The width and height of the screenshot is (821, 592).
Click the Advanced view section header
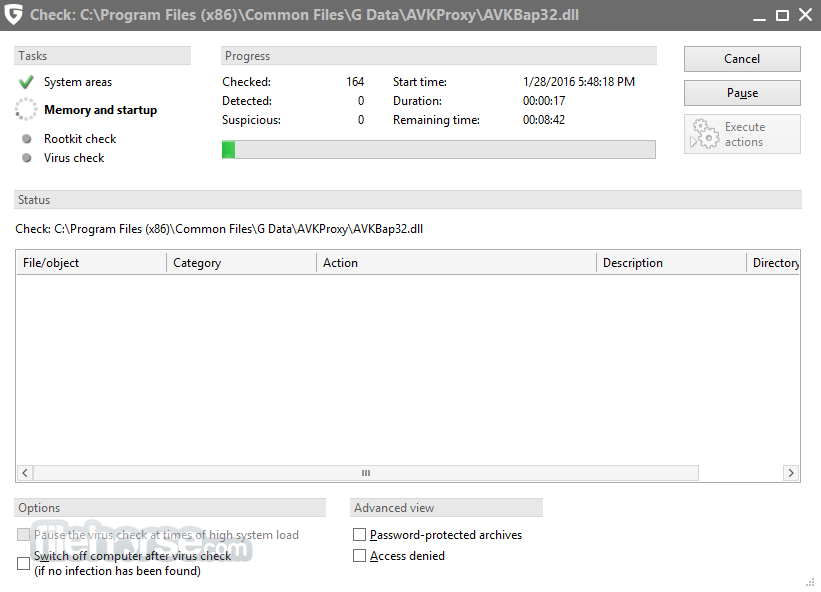446,508
